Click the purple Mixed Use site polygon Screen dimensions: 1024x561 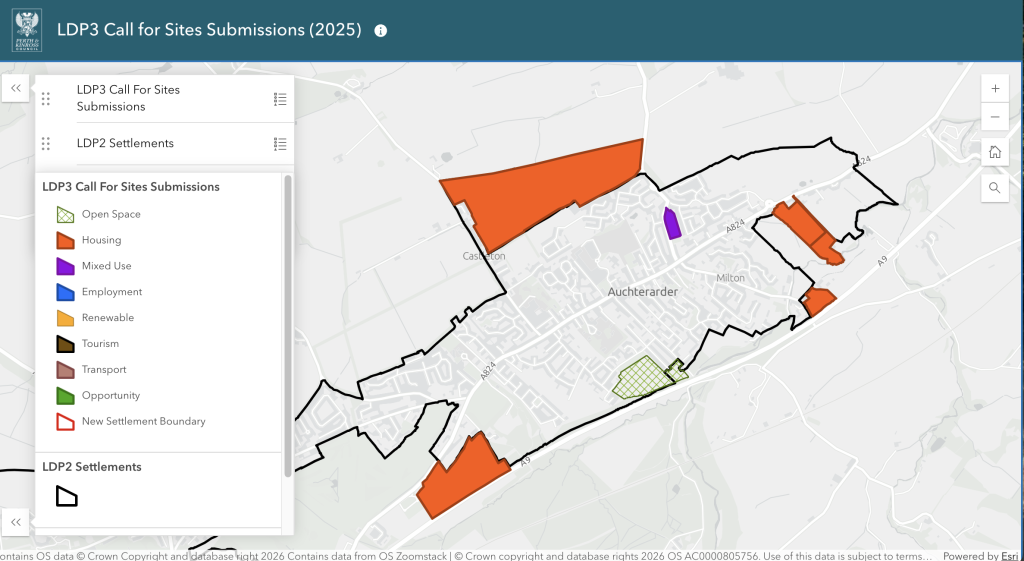pos(672,224)
